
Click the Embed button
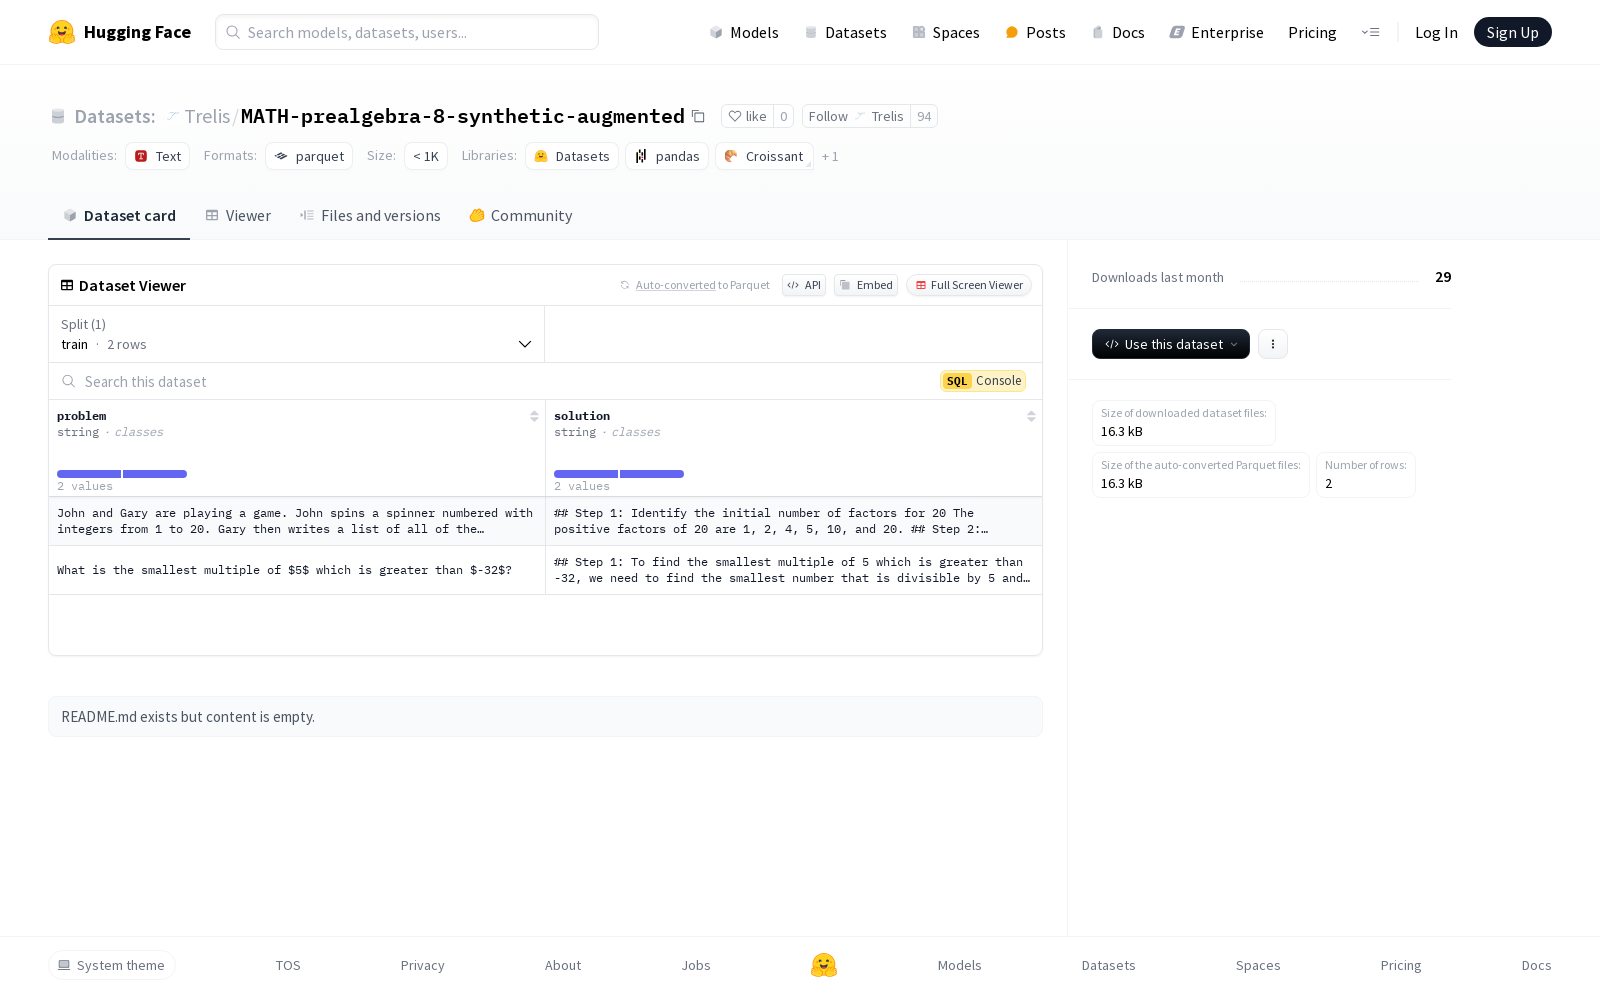coord(866,285)
